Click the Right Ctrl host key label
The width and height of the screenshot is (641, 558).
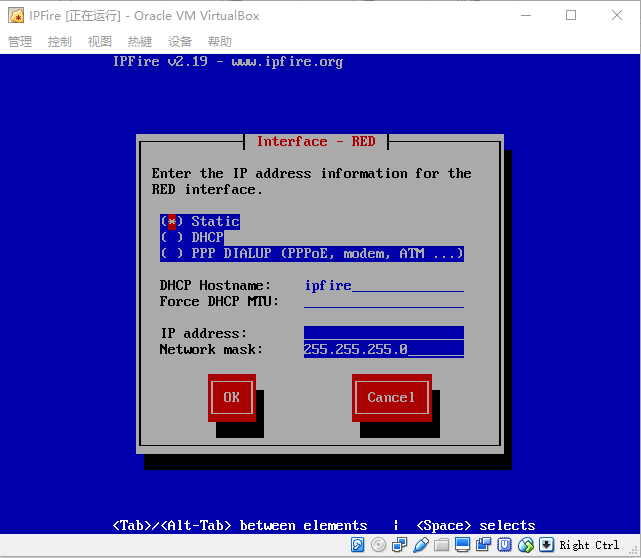click(x=589, y=545)
